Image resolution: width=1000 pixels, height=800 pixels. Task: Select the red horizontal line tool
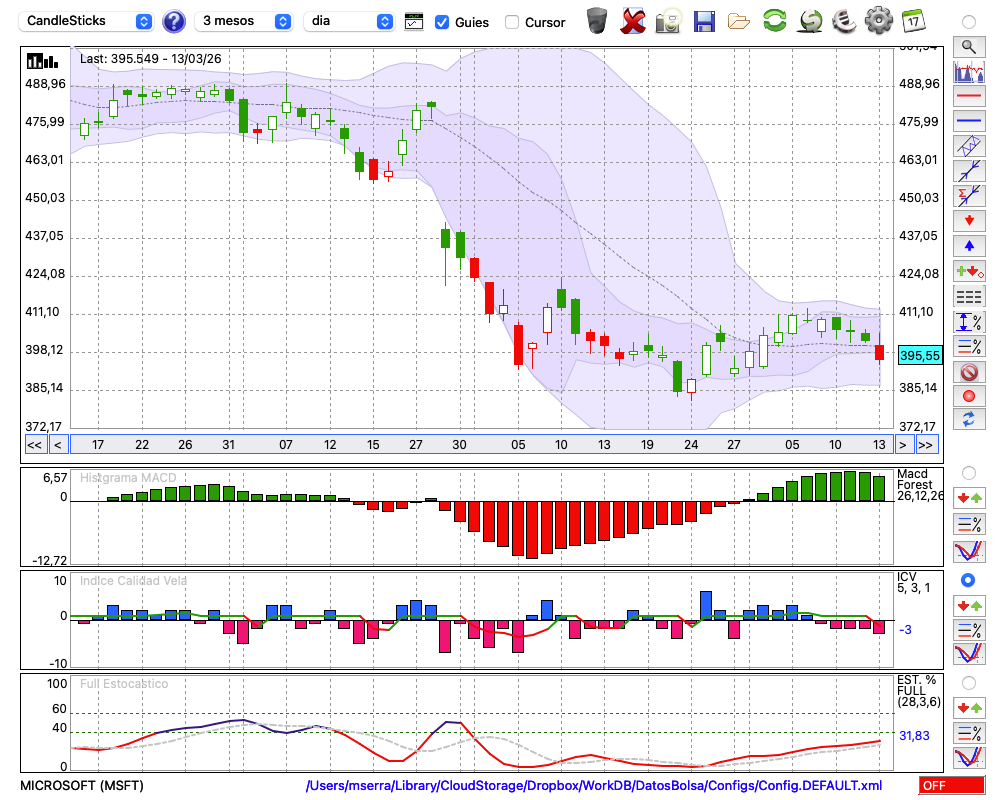click(x=968, y=97)
